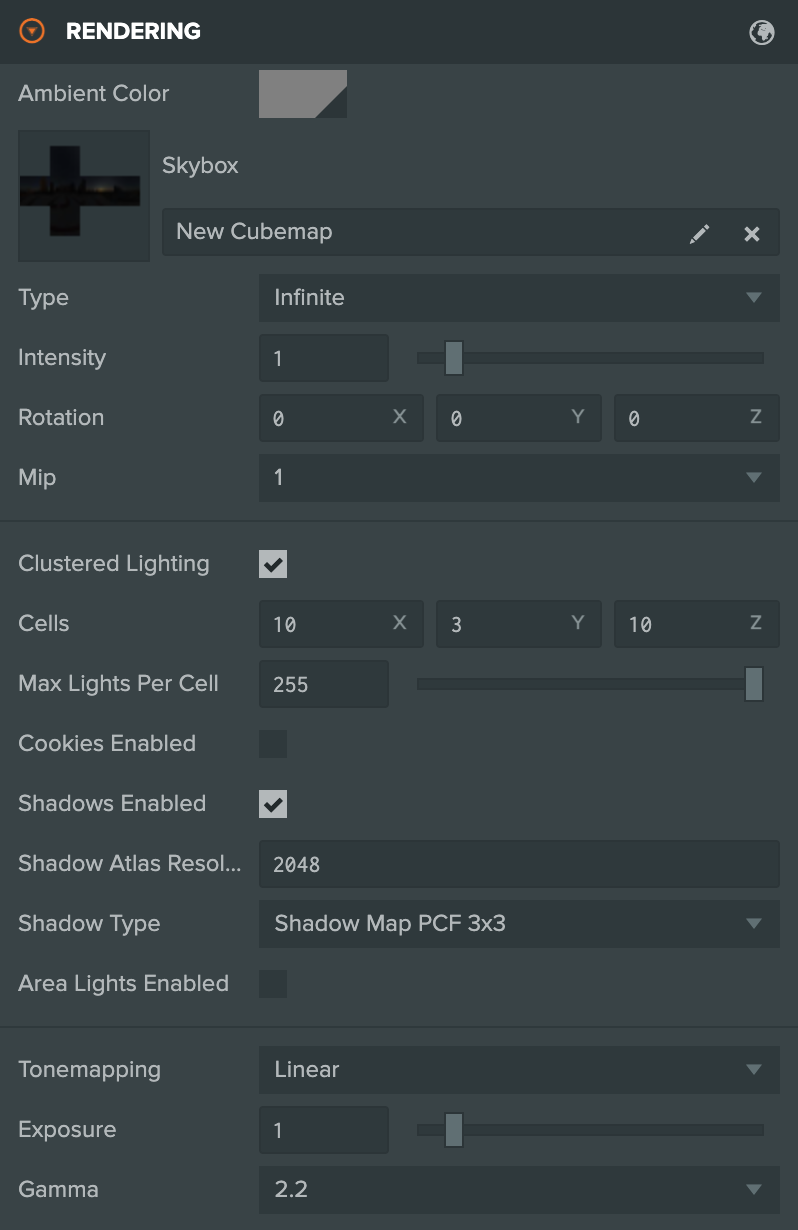Image resolution: width=798 pixels, height=1230 pixels.
Task: Enable the Cookies Enabled checkbox
Action: tap(273, 744)
